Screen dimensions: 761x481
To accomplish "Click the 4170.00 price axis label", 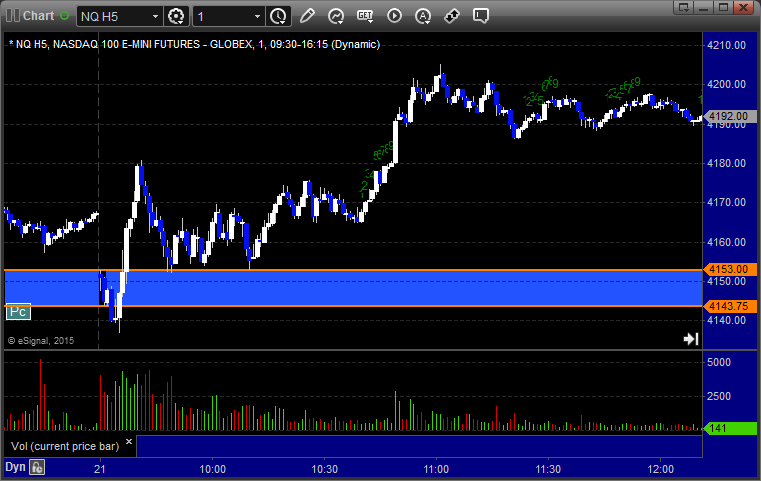I will 727,202.
